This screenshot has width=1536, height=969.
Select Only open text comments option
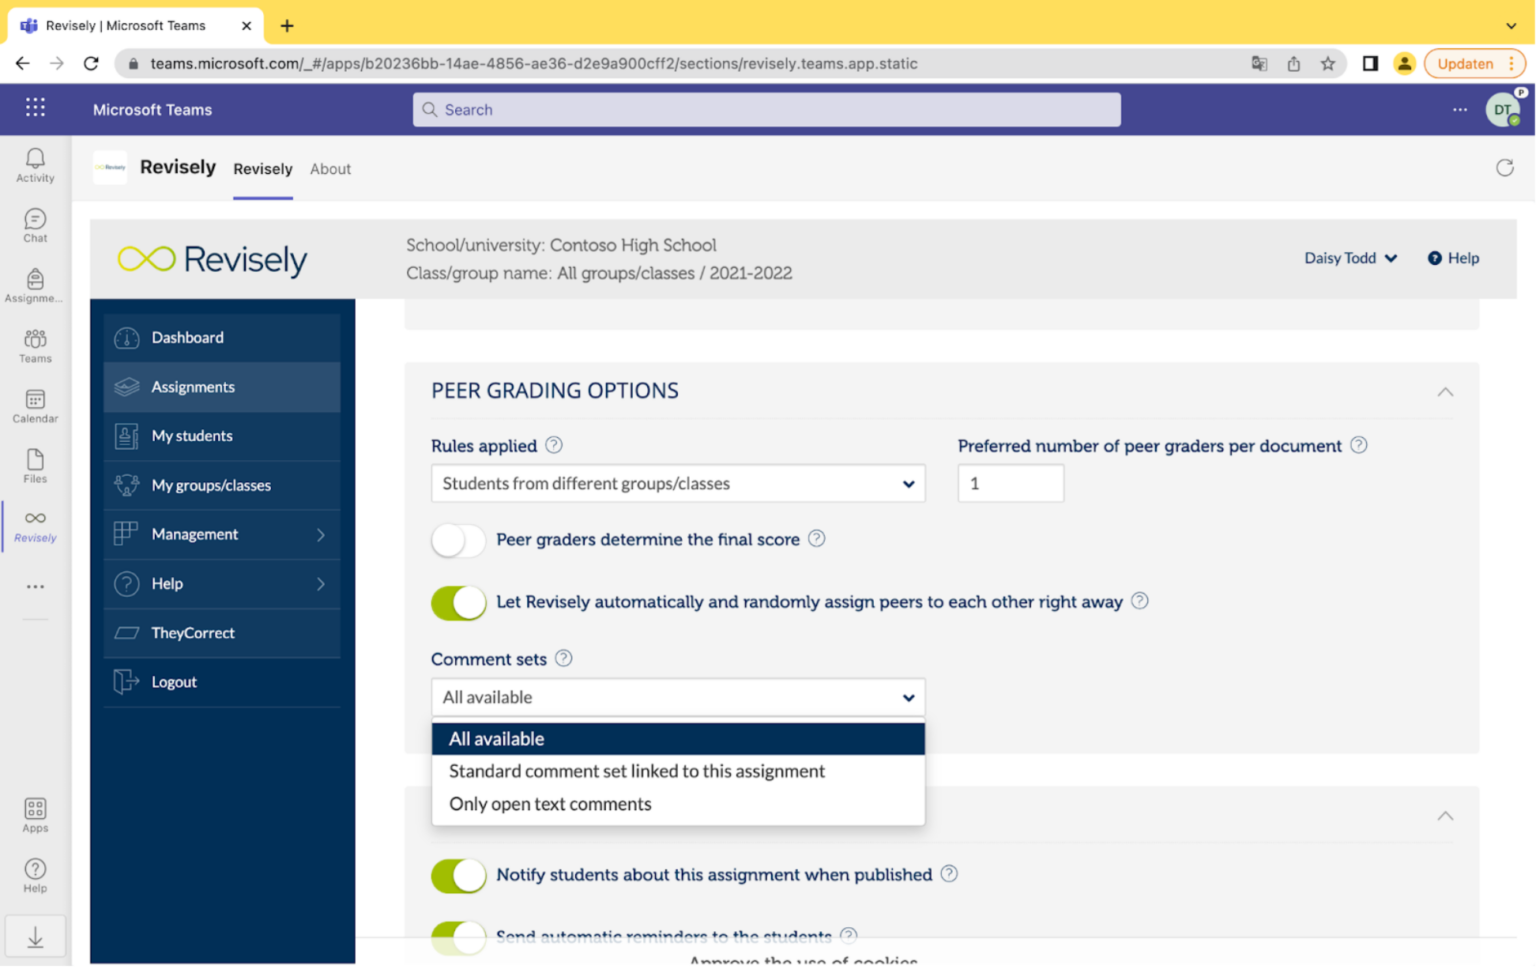pos(550,804)
